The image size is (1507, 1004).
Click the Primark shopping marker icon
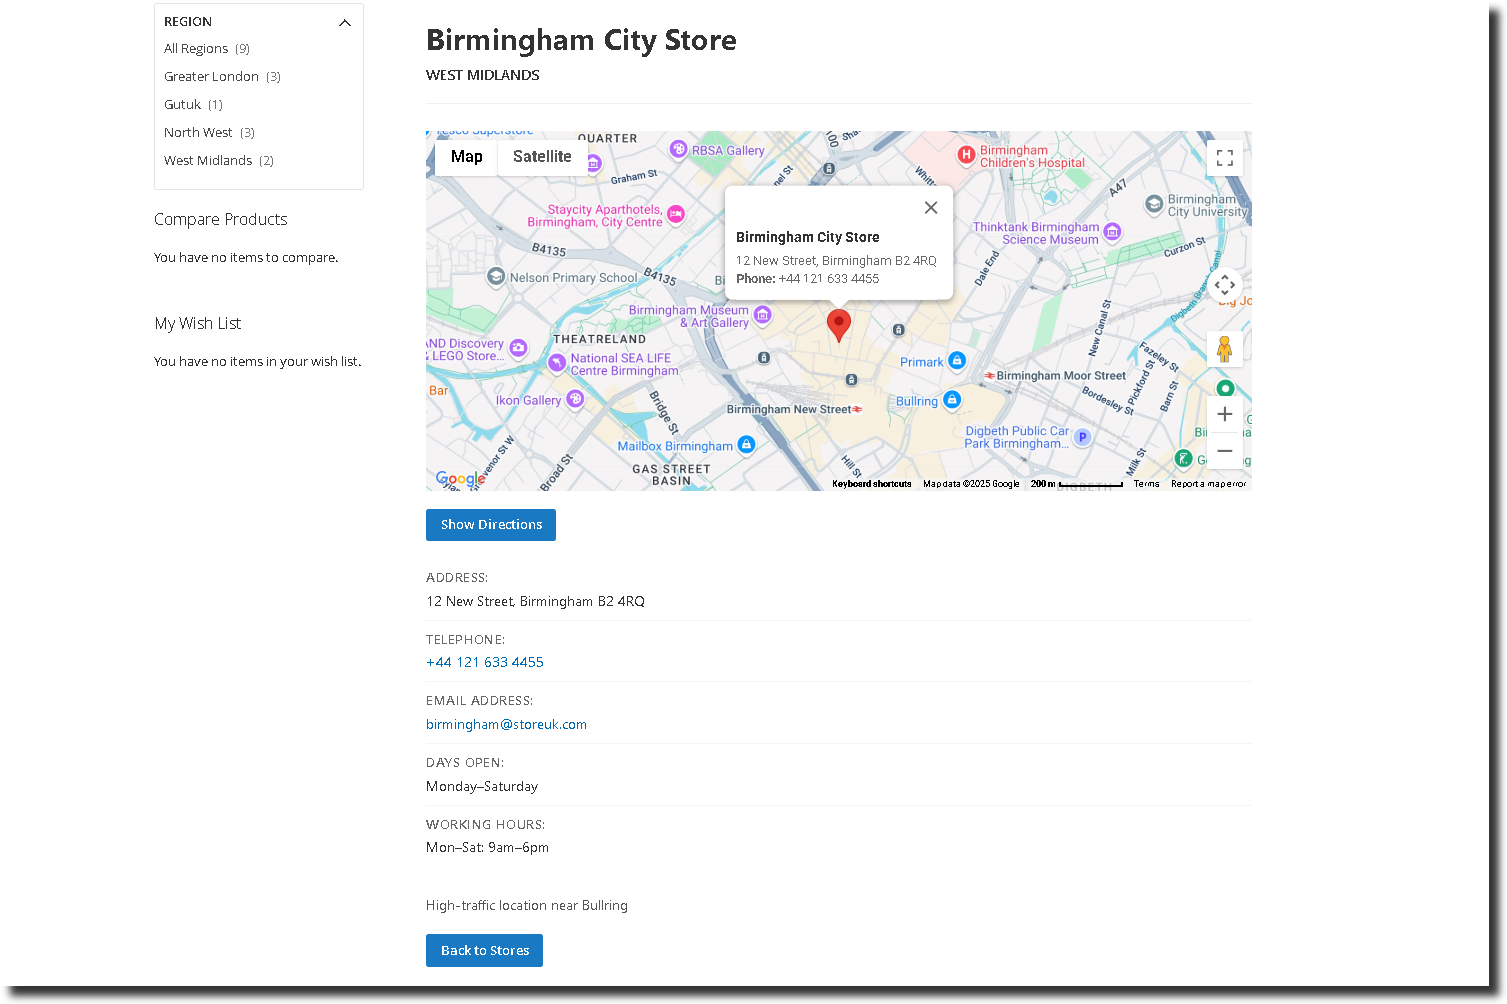pos(957,360)
